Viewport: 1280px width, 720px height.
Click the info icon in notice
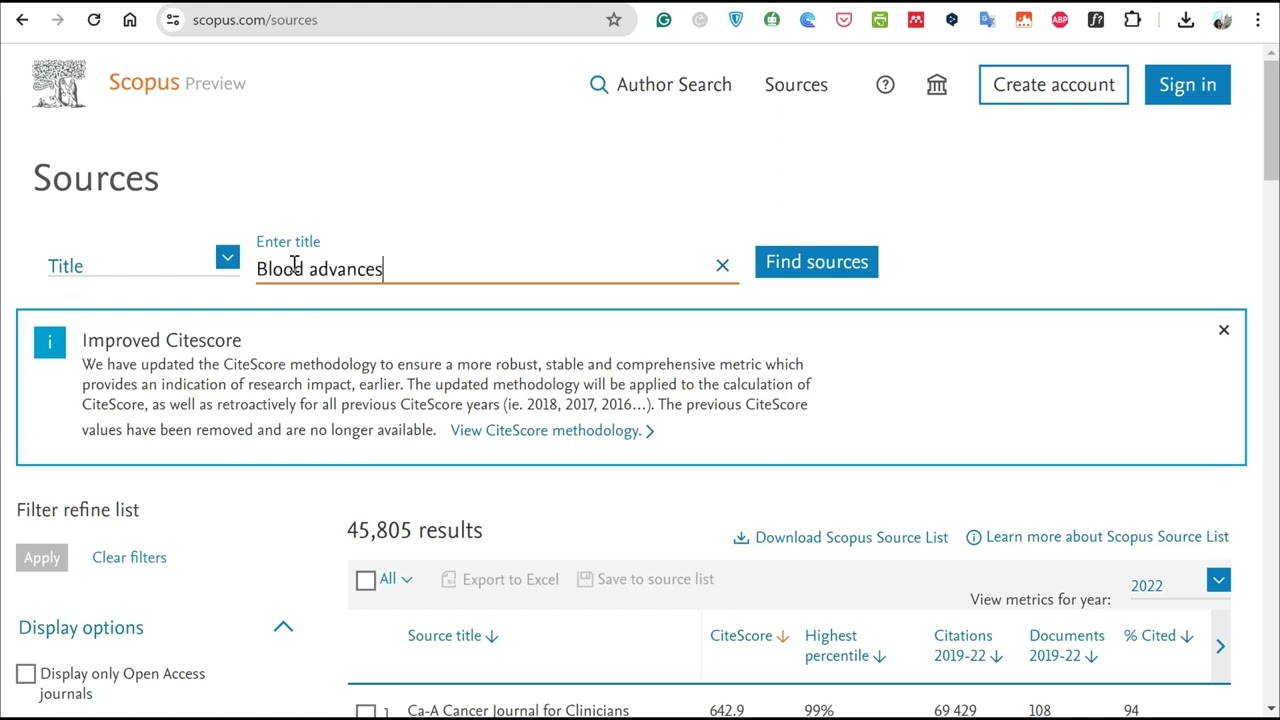tap(49, 342)
